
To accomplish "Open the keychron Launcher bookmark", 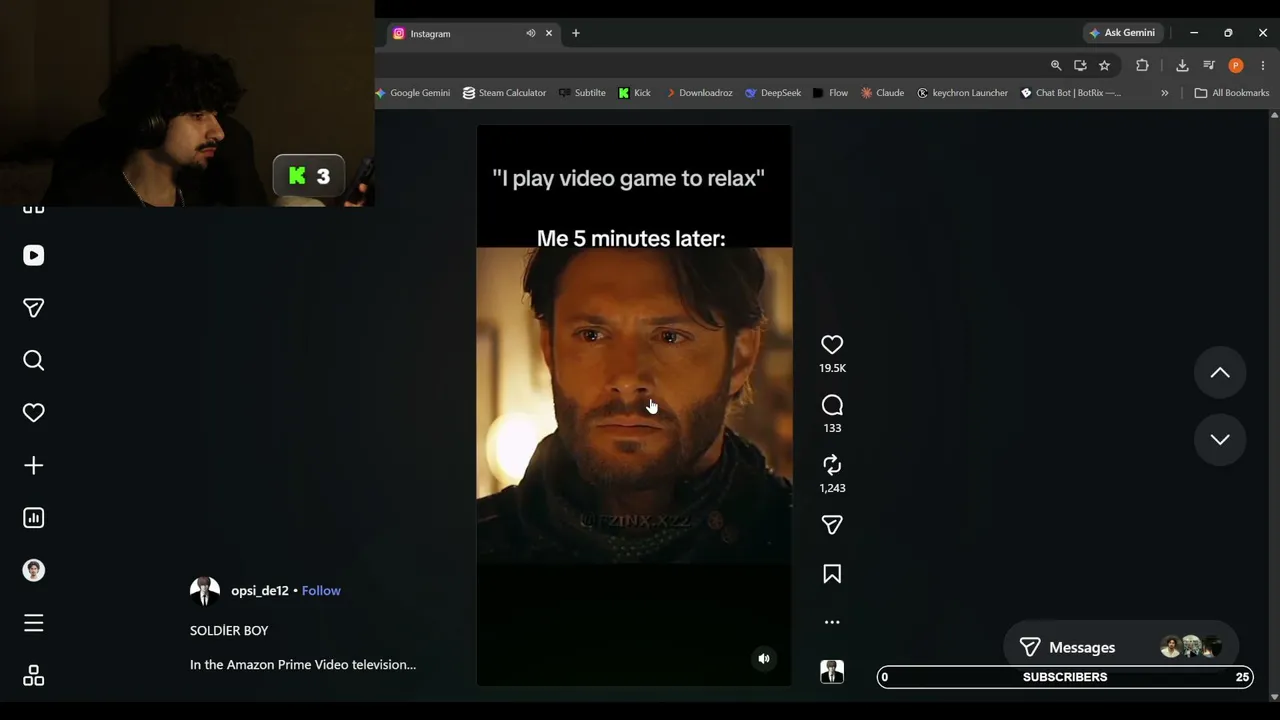I will pyautogui.click(x=962, y=93).
